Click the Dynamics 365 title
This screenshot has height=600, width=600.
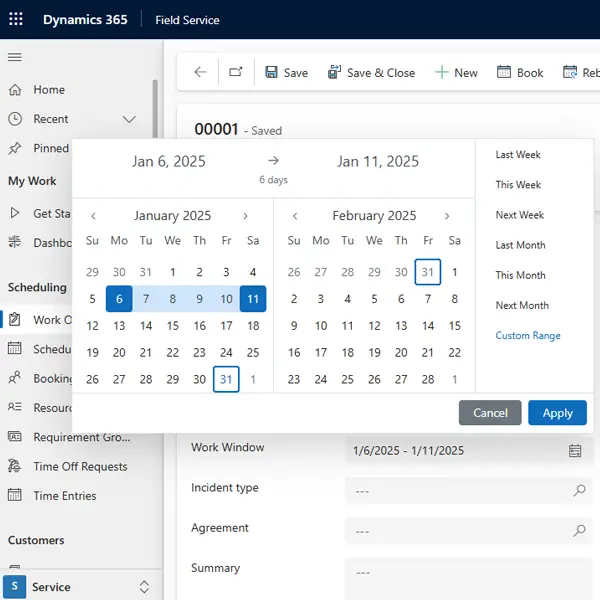pos(85,20)
